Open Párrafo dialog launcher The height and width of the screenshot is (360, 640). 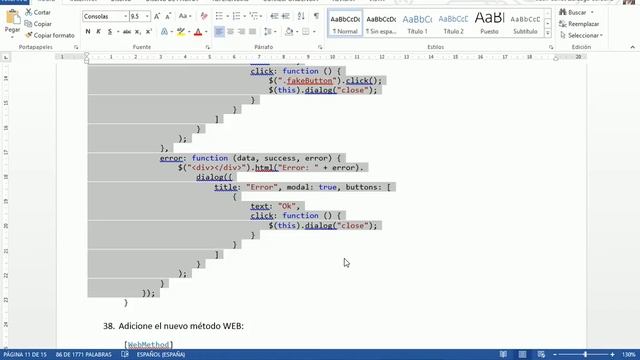pos(320,47)
